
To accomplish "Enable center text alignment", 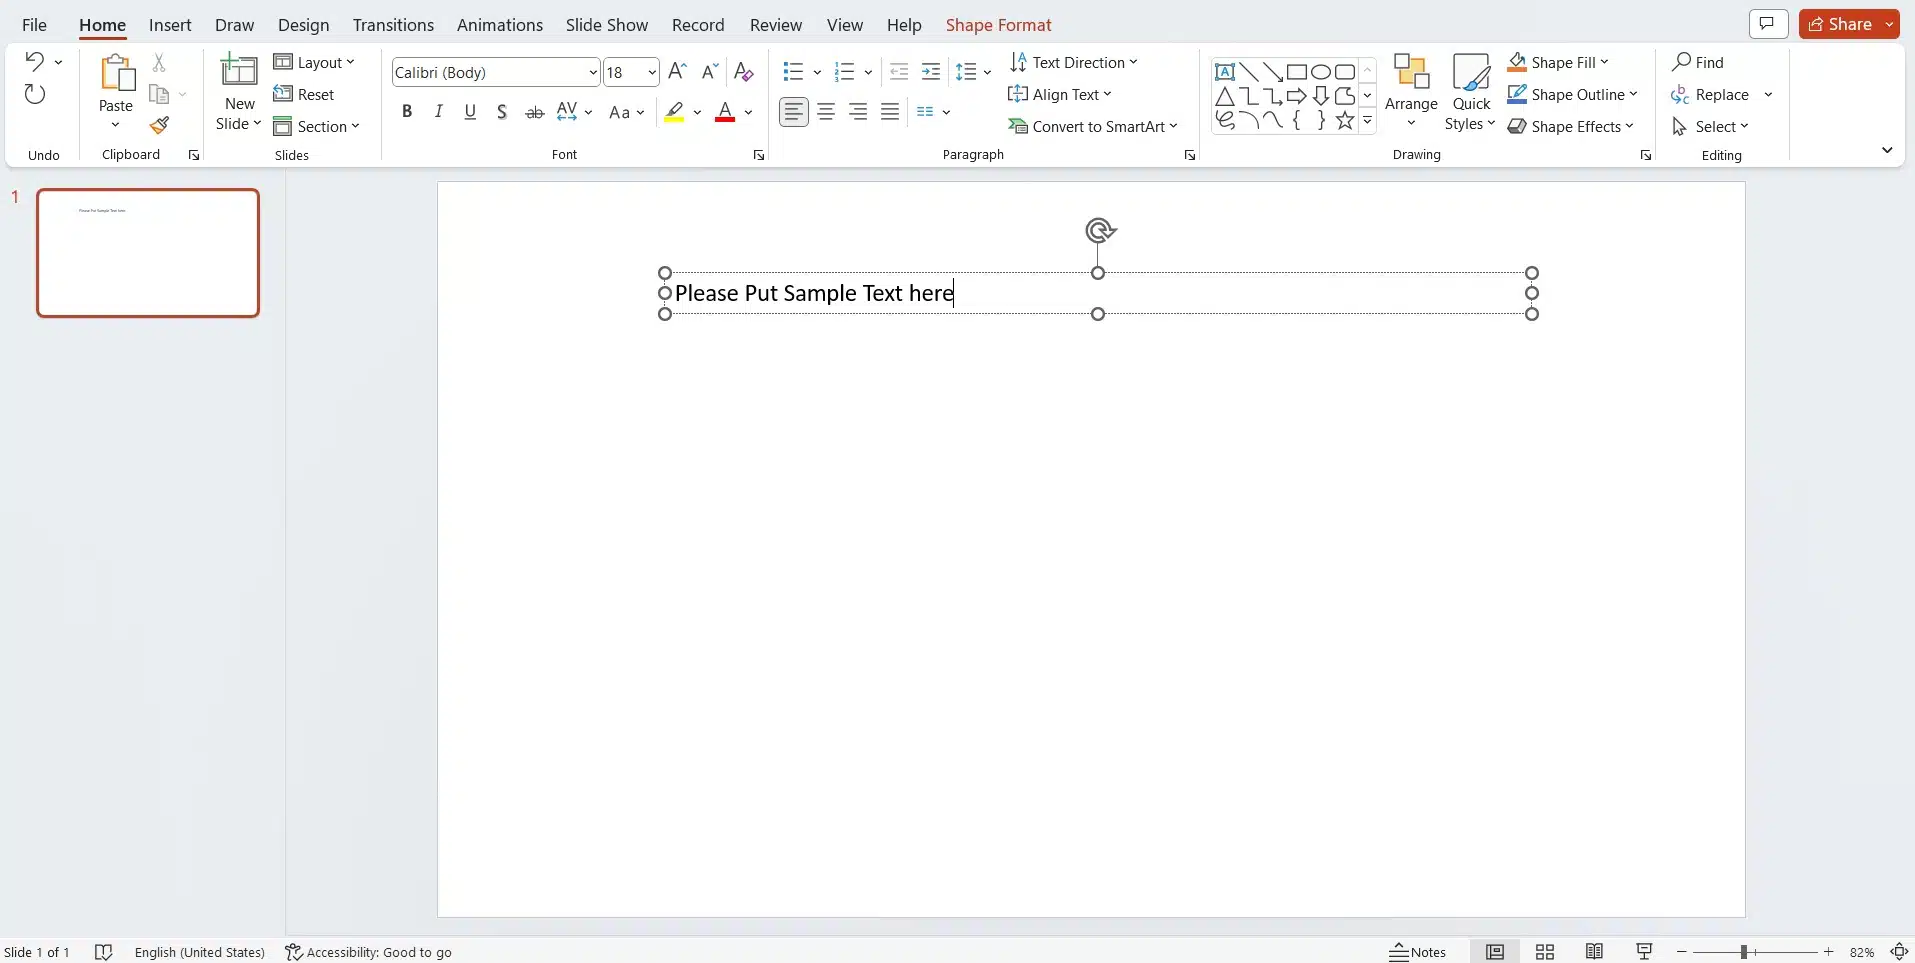I will point(826,112).
